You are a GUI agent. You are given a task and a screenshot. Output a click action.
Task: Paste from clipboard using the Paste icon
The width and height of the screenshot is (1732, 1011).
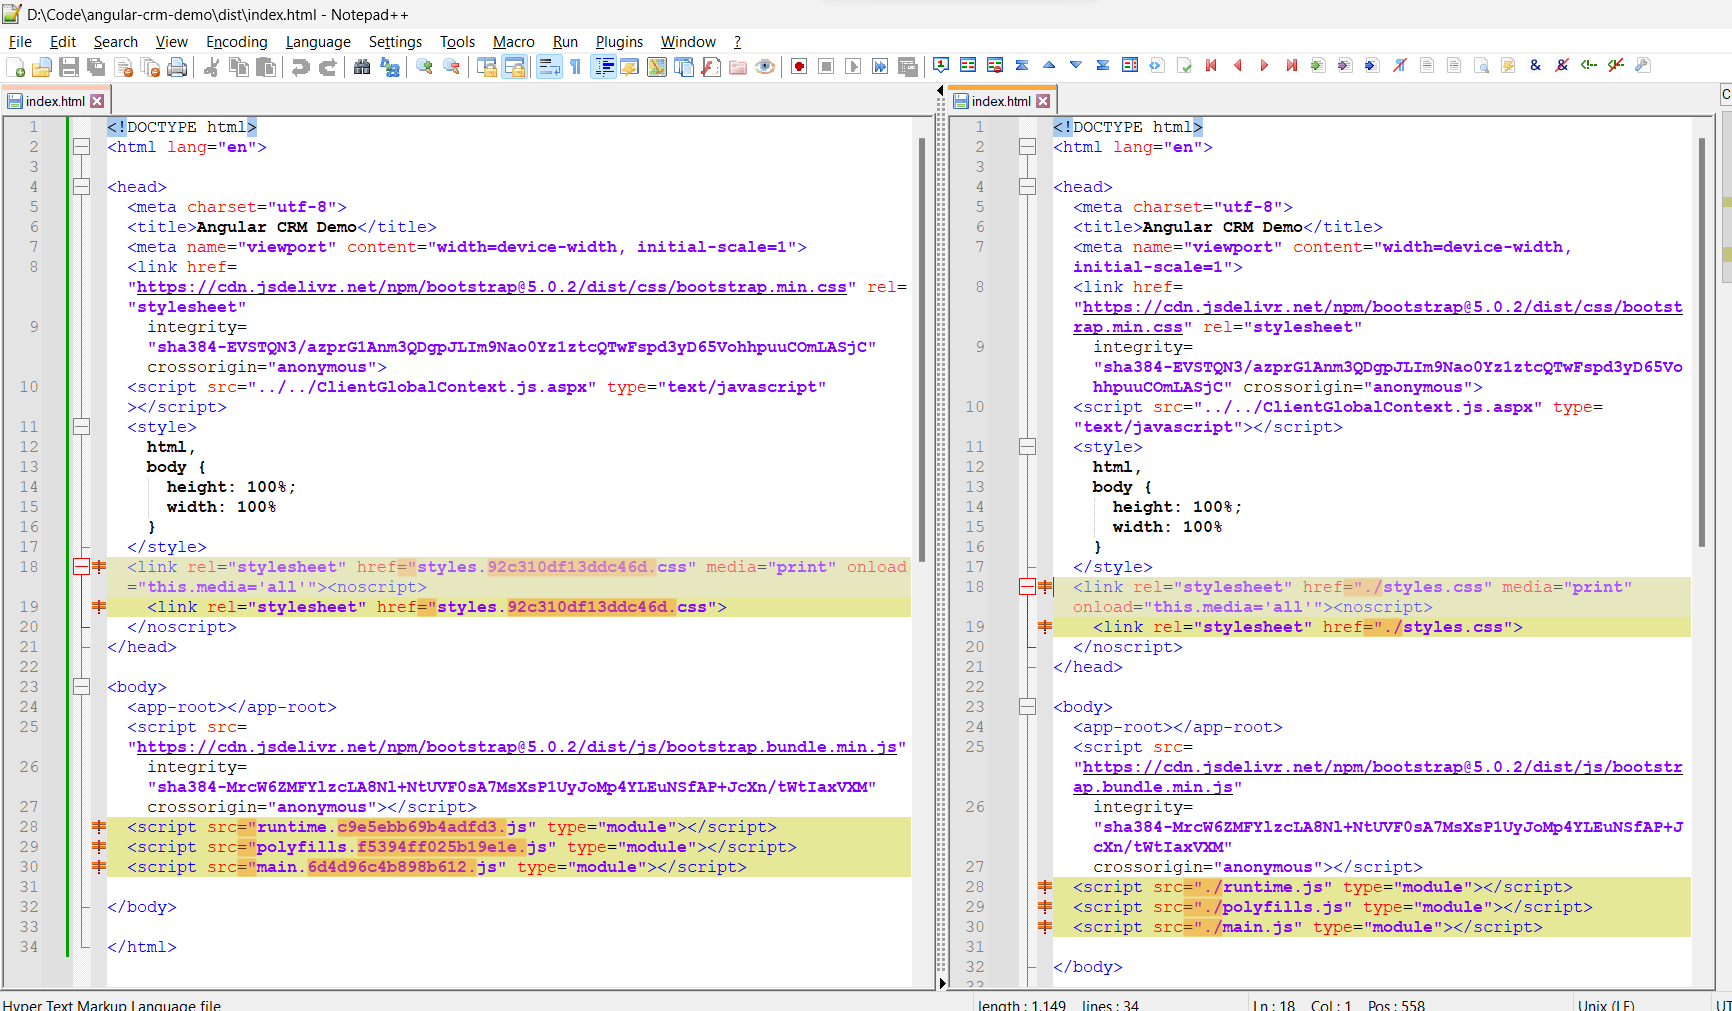click(x=266, y=67)
